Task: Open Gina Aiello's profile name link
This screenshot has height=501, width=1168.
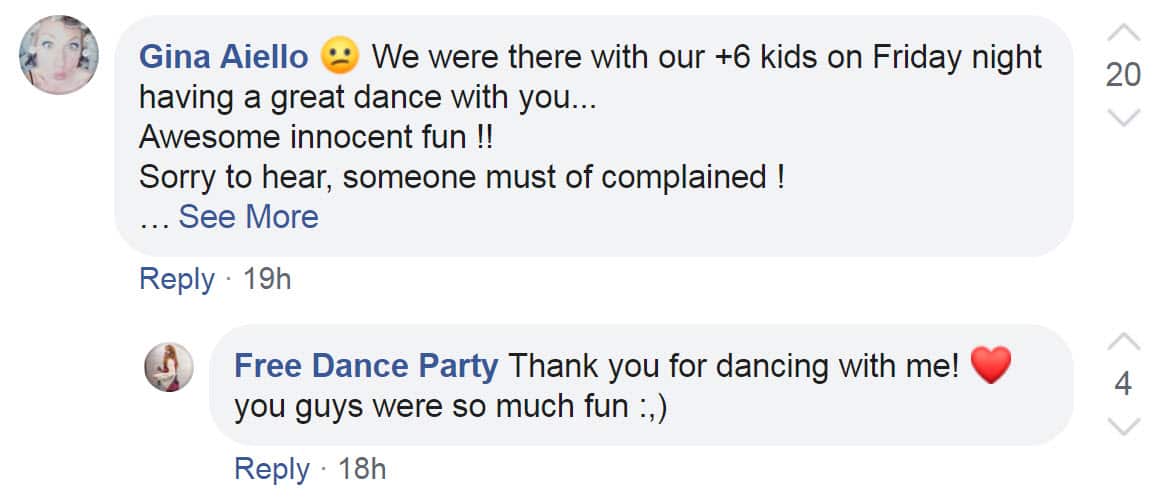Action: pyautogui.click(x=223, y=57)
